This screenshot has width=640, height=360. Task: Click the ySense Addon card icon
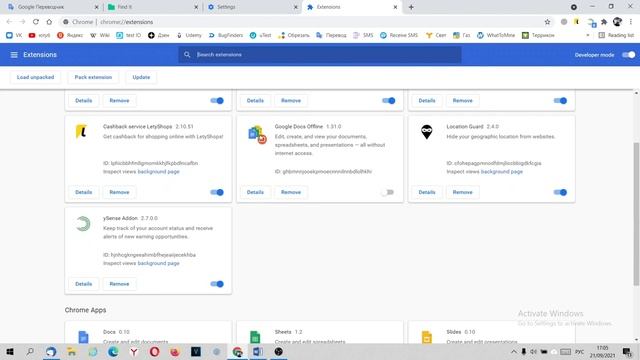pos(83,224)
